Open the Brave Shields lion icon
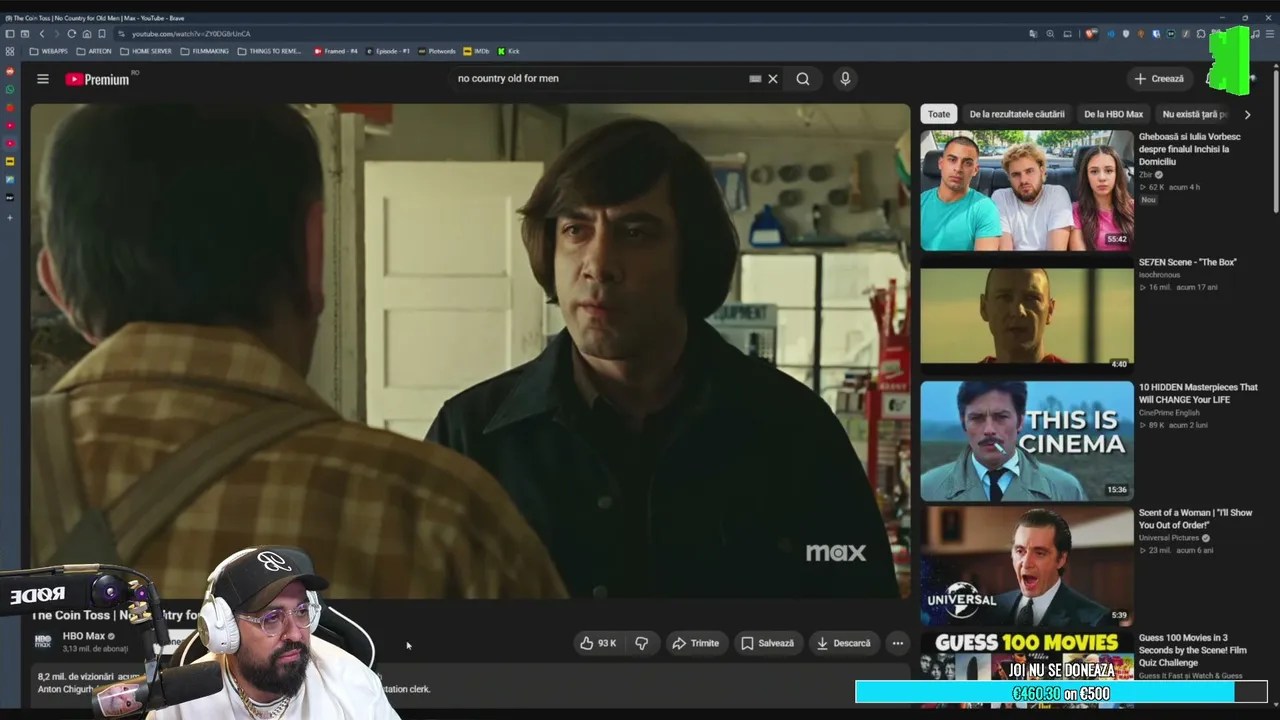 [x=1093, y=34]
